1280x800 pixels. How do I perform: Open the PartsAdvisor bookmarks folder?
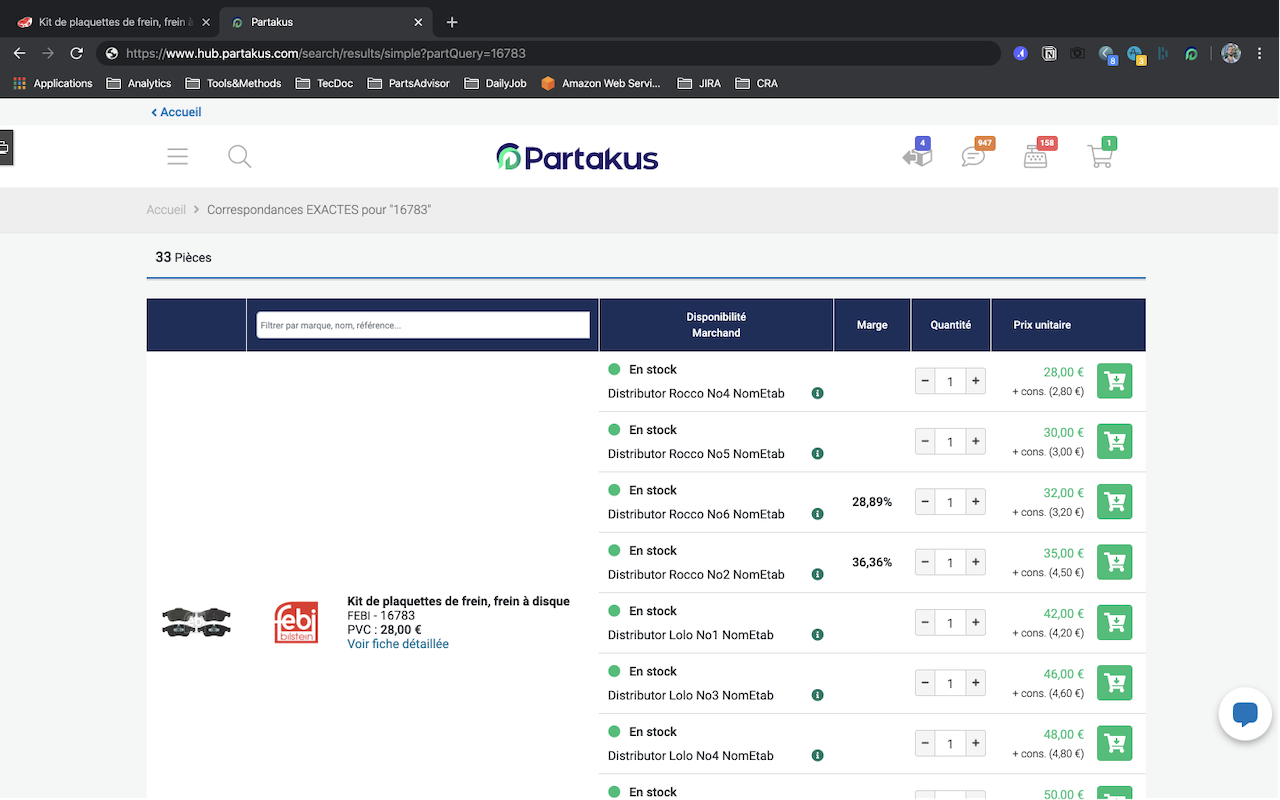[x=408, y=83]
